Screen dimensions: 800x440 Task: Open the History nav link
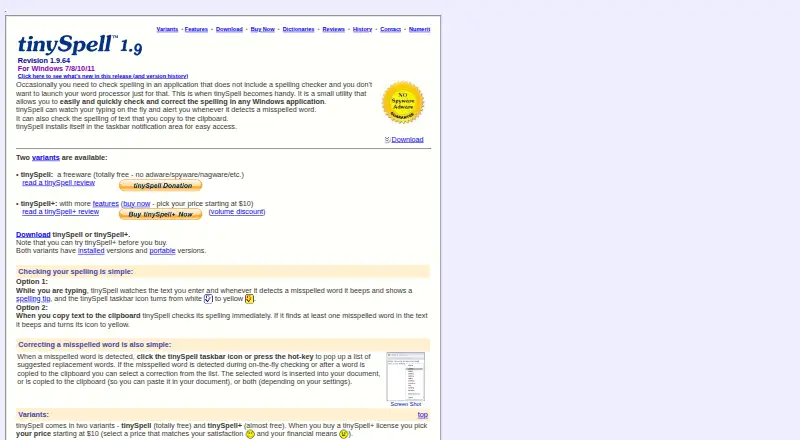(362, 29)
